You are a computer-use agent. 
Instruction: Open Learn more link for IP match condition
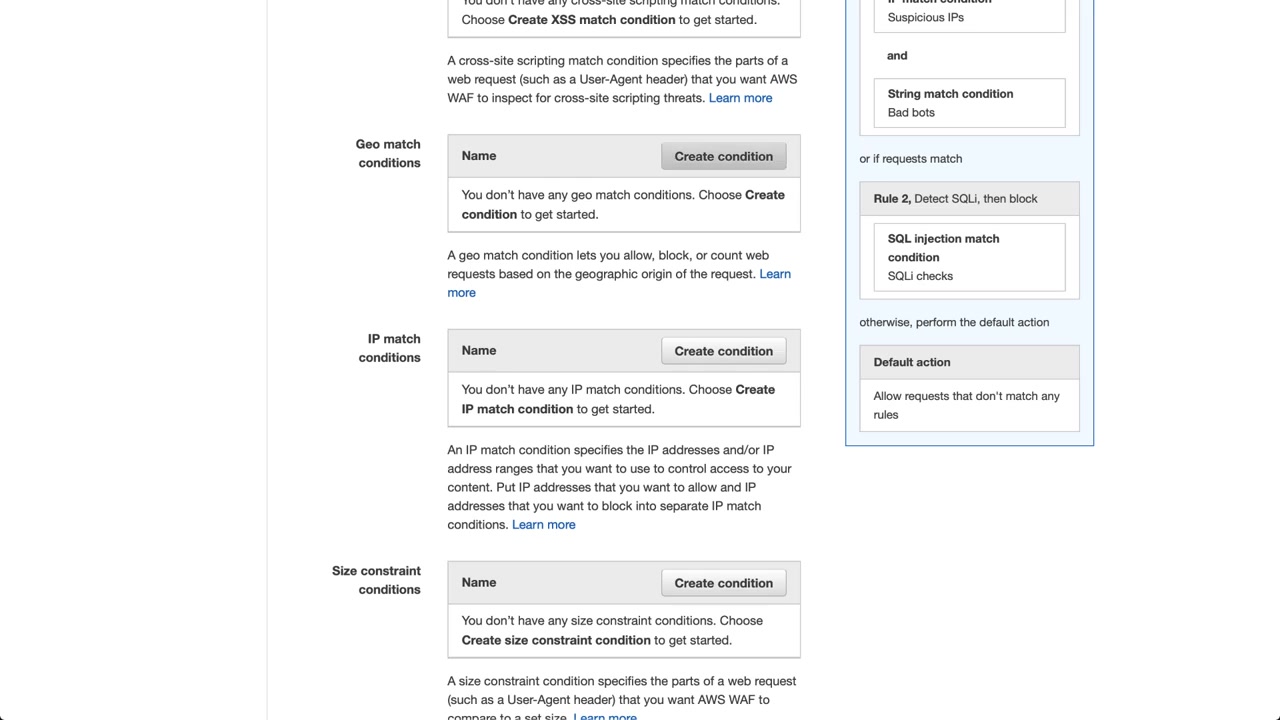click(x=543, y=525)
